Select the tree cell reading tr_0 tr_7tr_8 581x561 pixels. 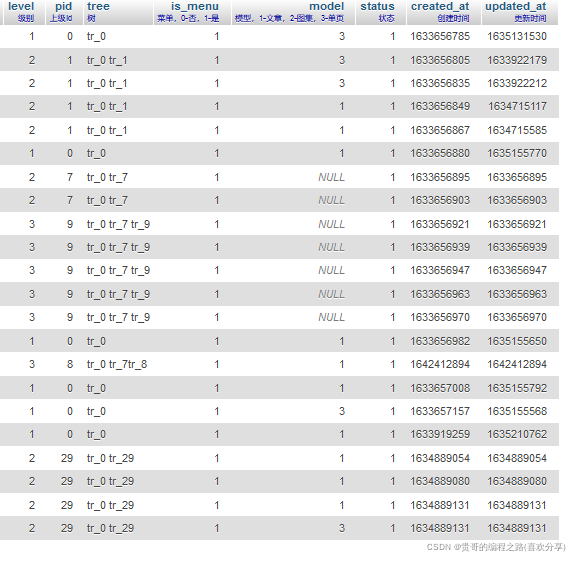coord(117,365)
